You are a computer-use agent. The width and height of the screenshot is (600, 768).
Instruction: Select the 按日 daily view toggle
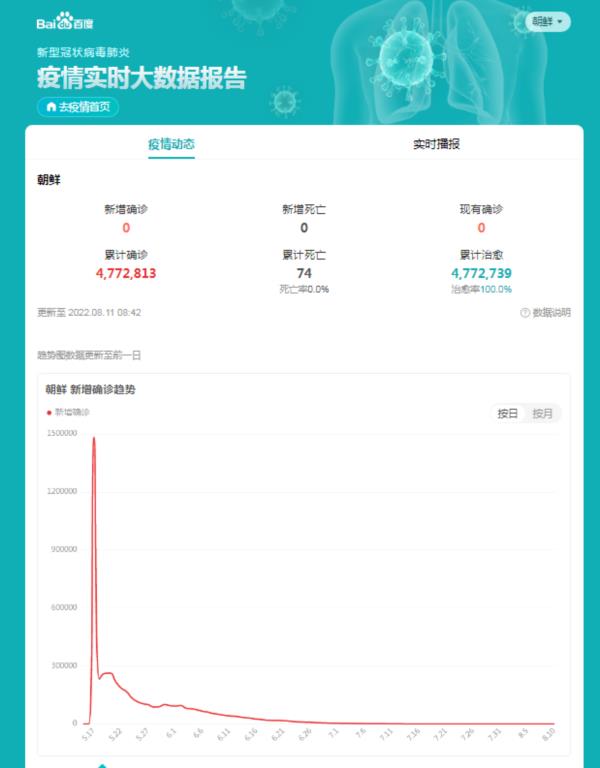click(x=509, y=413)
